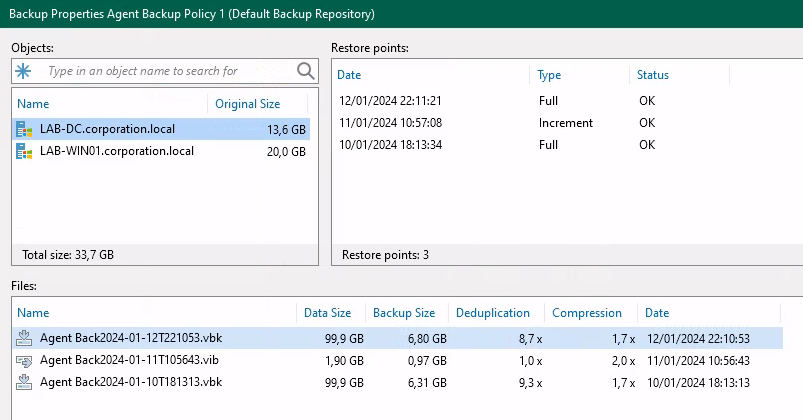Sort restore points by the Status header
Viewport: 803px width, 420px height.
click(x=652, y=75)
